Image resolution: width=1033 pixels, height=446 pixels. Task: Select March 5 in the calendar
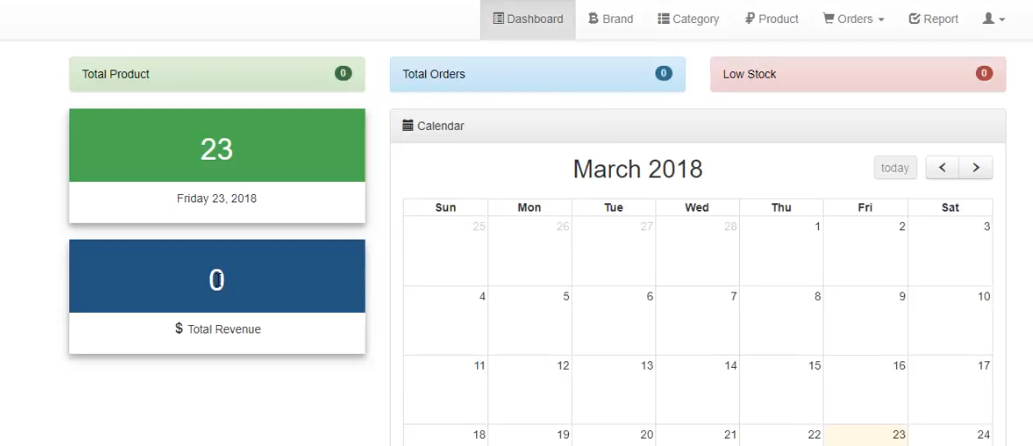point(530,321)
